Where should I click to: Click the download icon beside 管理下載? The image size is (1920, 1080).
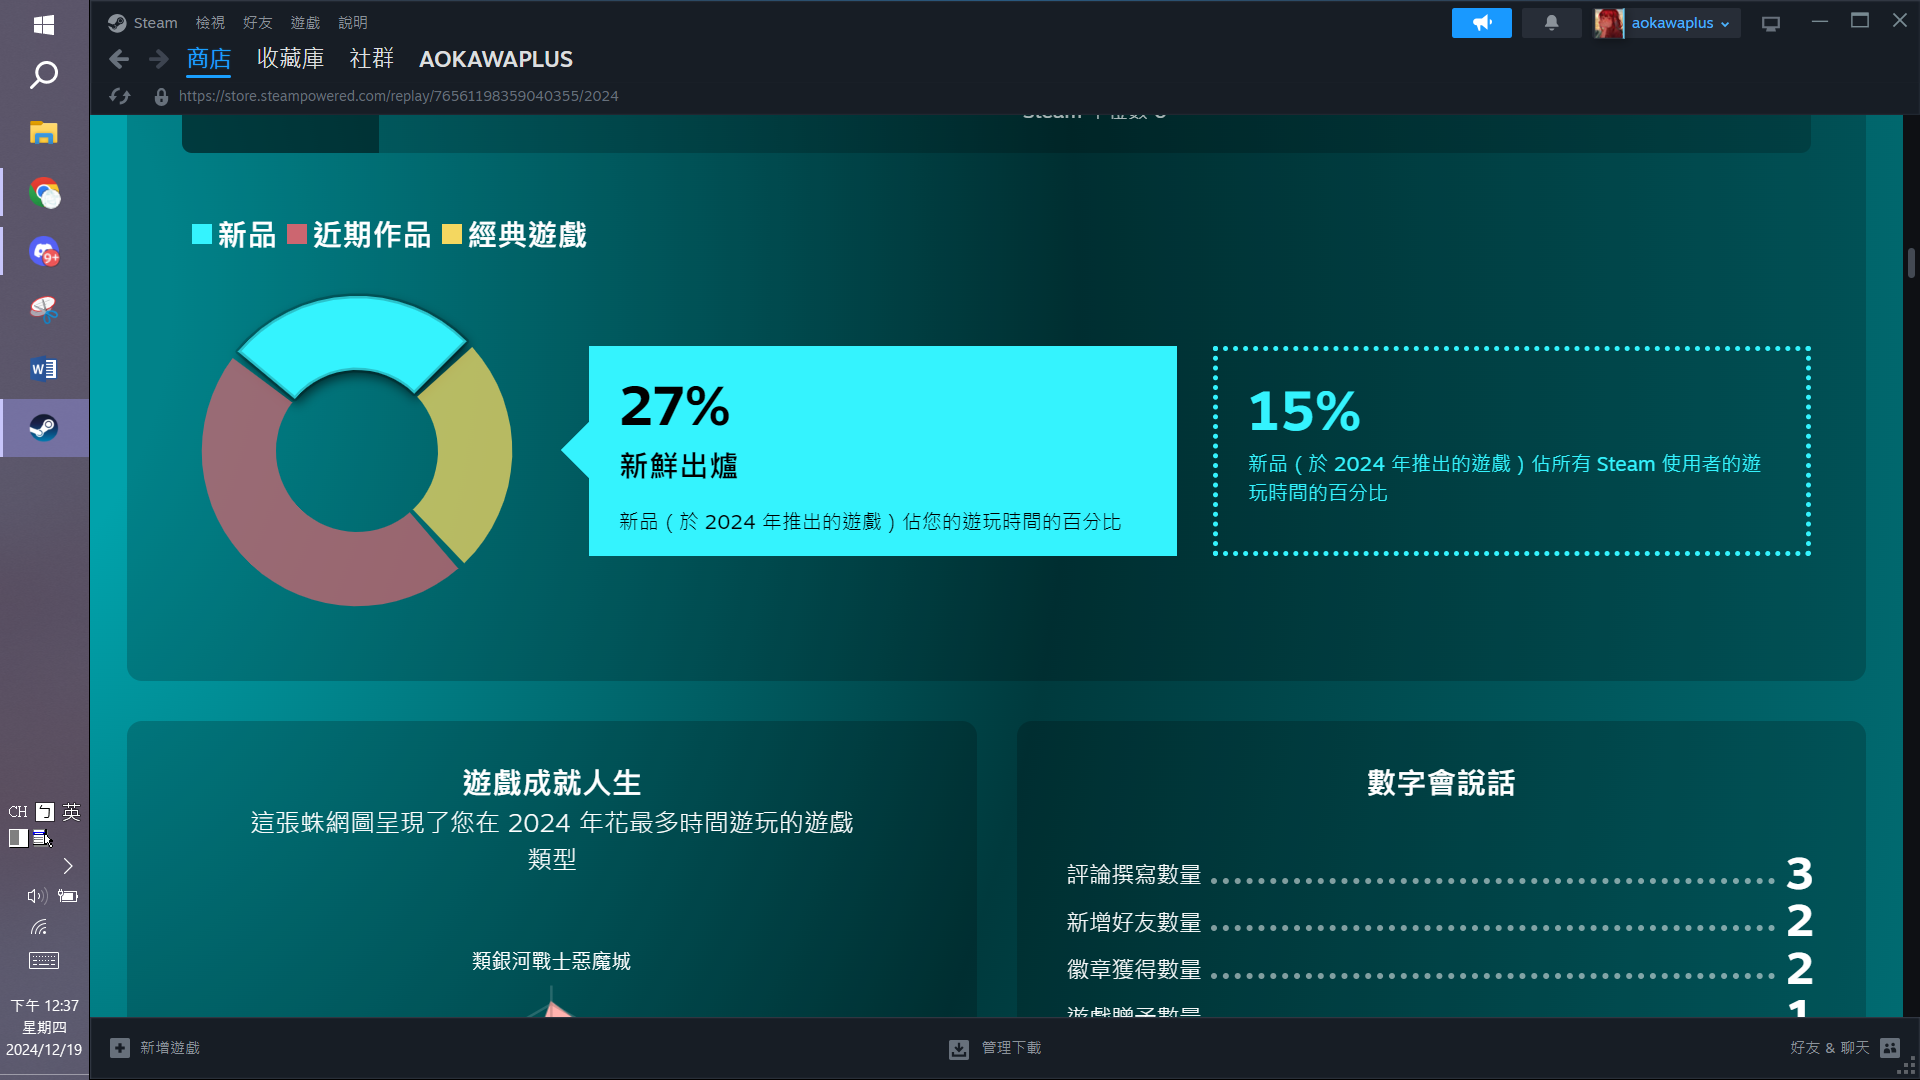pos(959,1049)
